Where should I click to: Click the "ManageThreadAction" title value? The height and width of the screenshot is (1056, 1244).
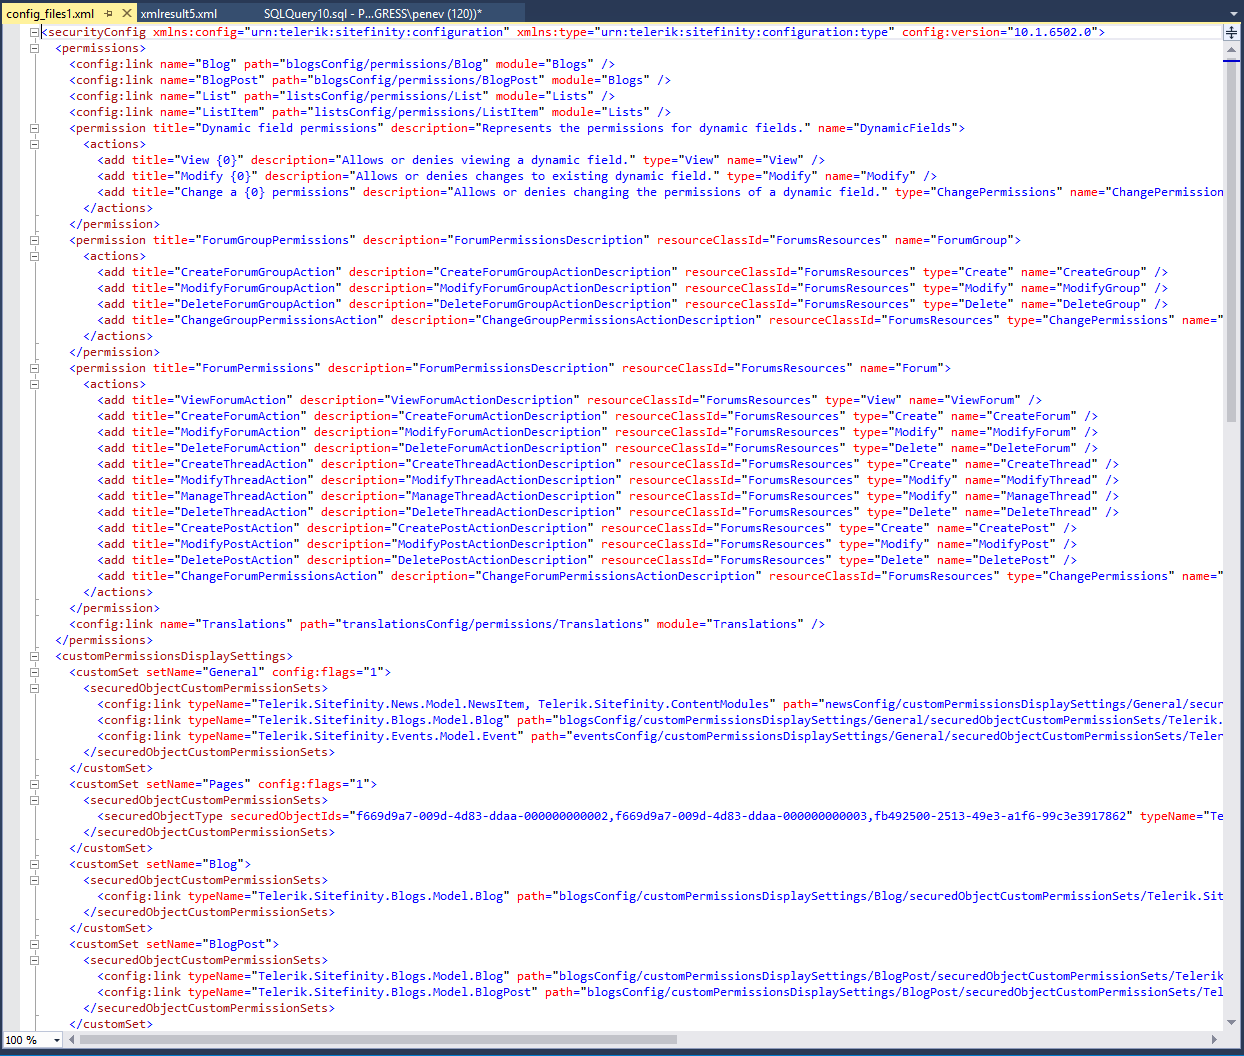pyautogui.click(x=244, y=496)
